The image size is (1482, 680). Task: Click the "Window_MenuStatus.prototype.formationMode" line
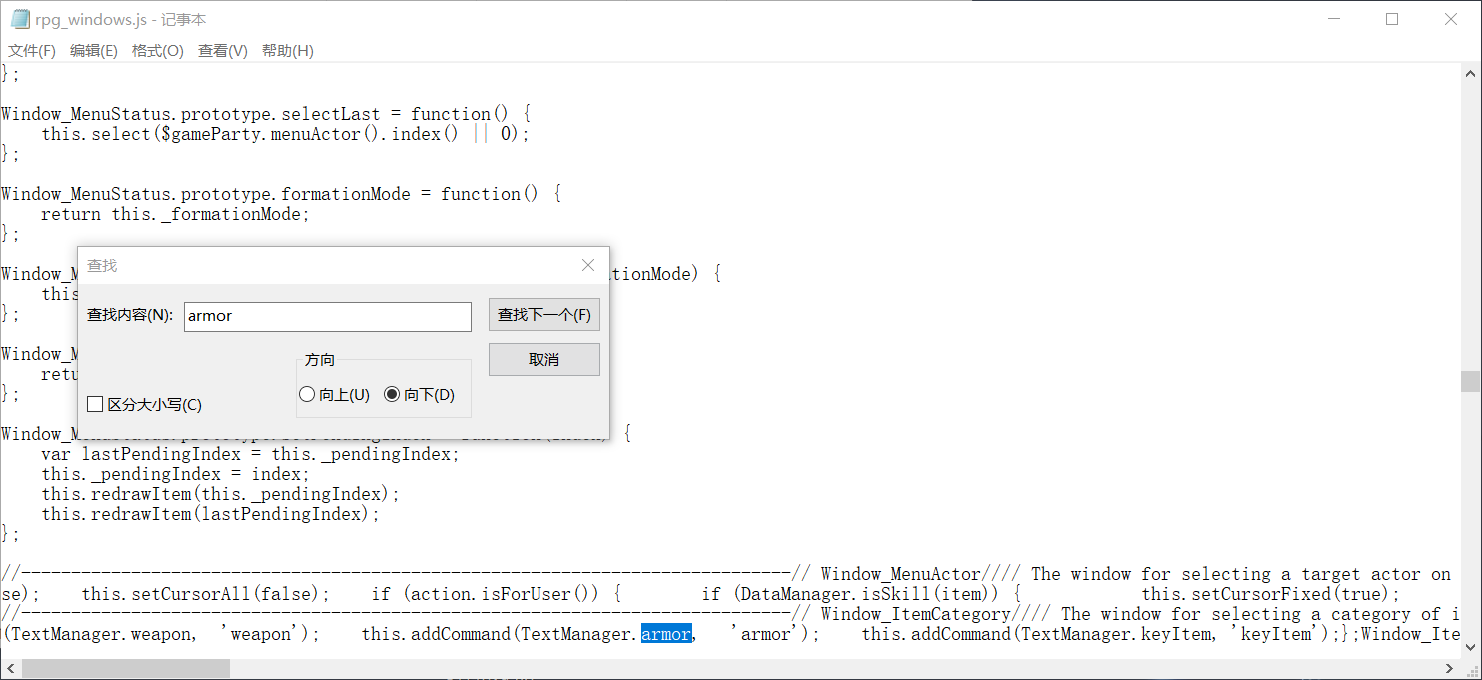coord(281,194)
